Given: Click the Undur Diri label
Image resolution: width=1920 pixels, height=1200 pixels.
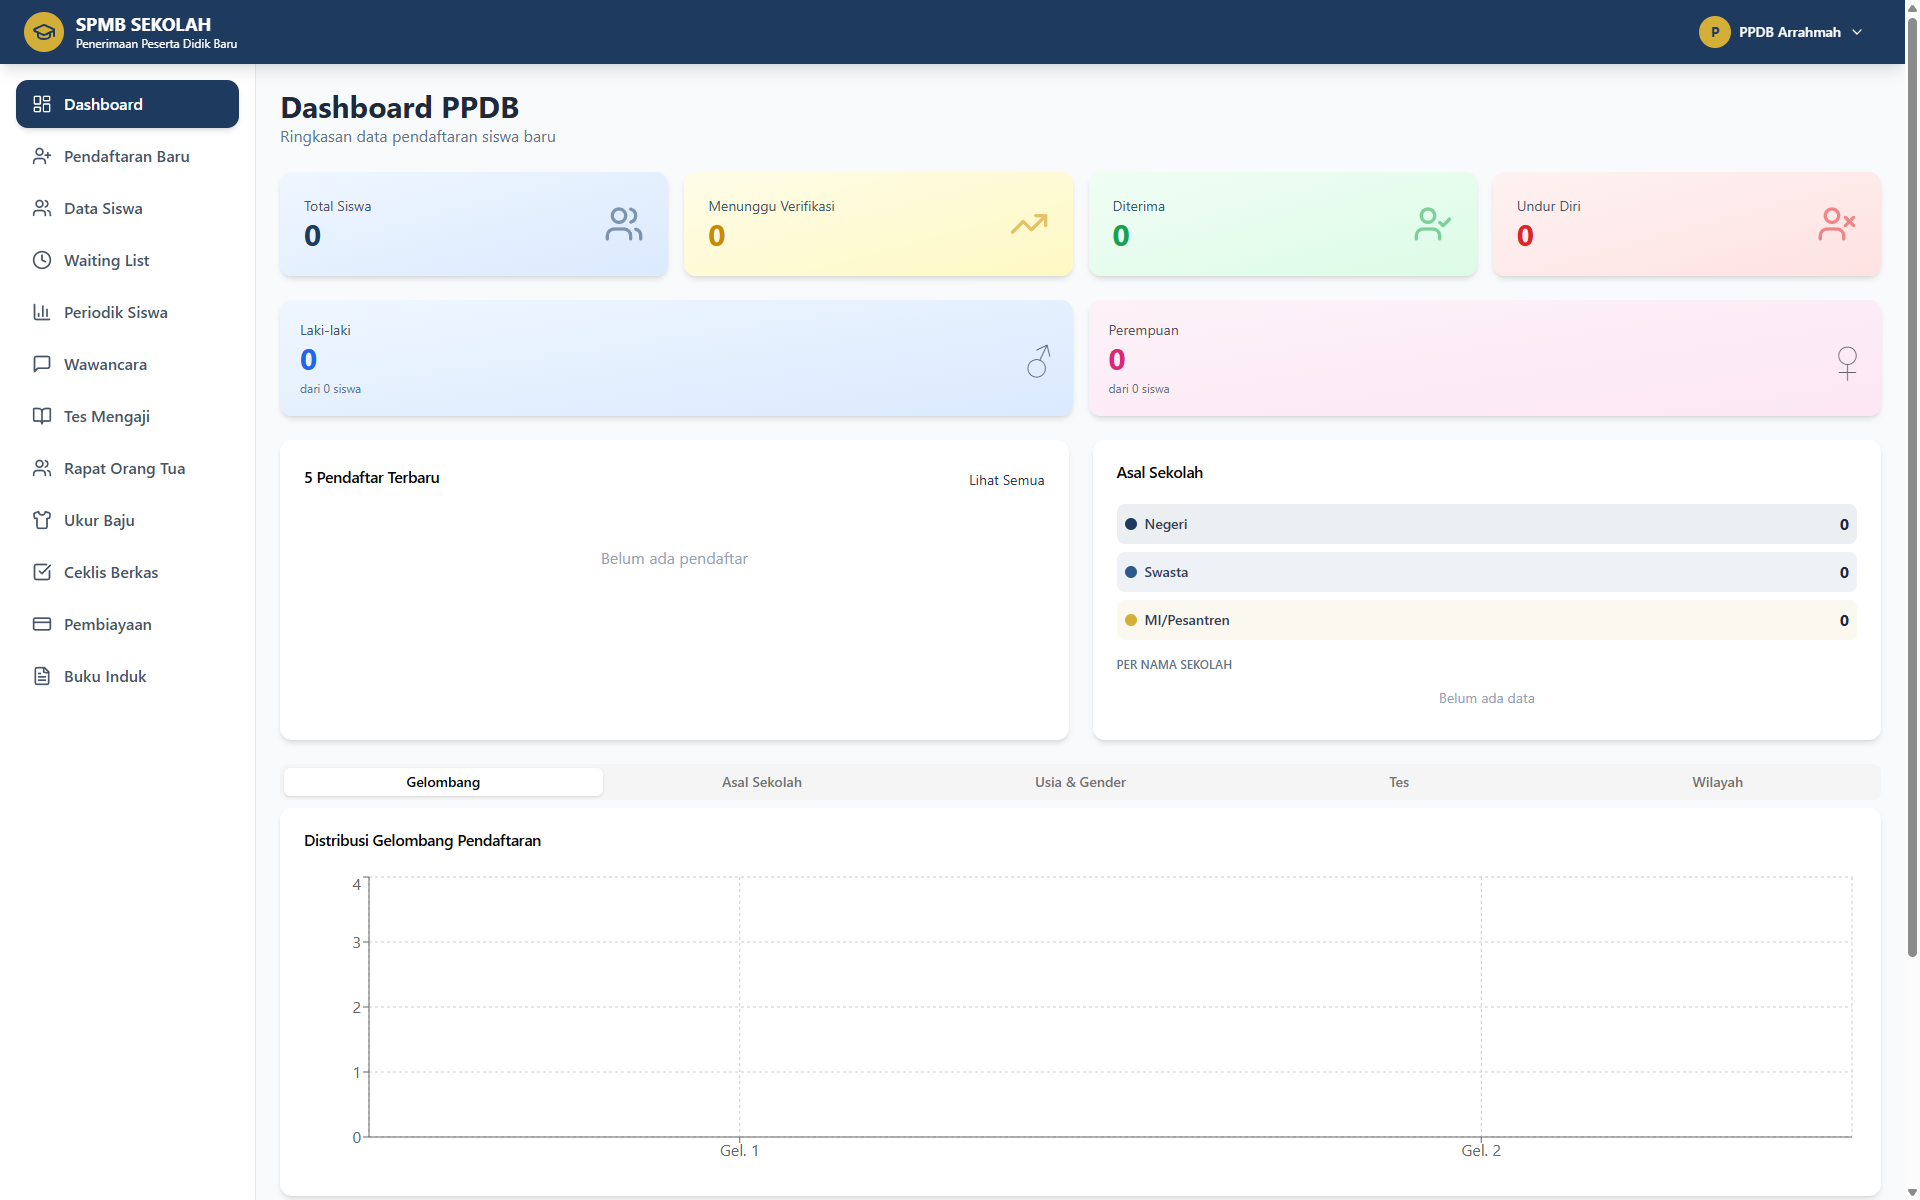Looking at the screenshot, I should tap(1548, 206).
